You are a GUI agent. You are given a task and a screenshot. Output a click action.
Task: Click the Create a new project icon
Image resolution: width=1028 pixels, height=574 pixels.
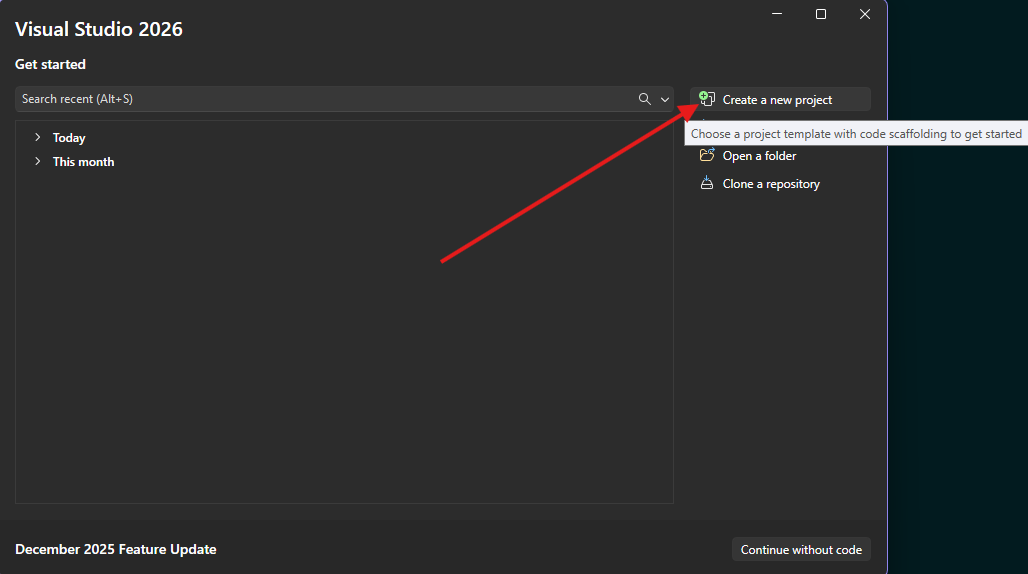pos(707,99)
